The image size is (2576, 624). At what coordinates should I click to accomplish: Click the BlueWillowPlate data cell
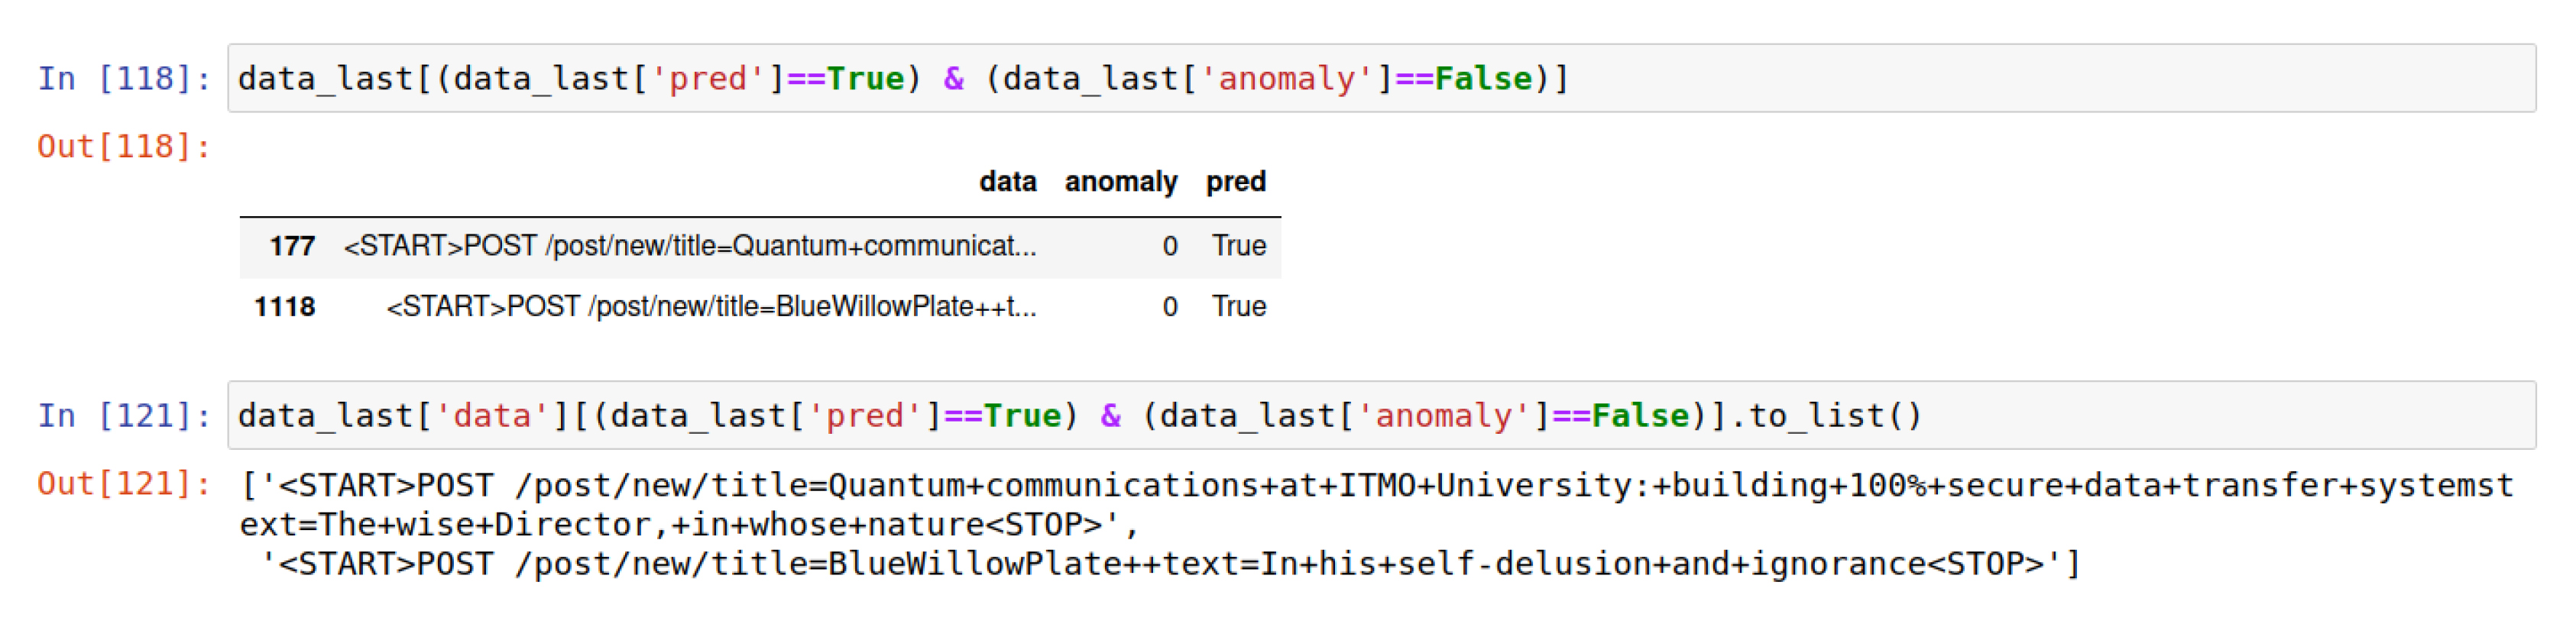pos(711,307)
